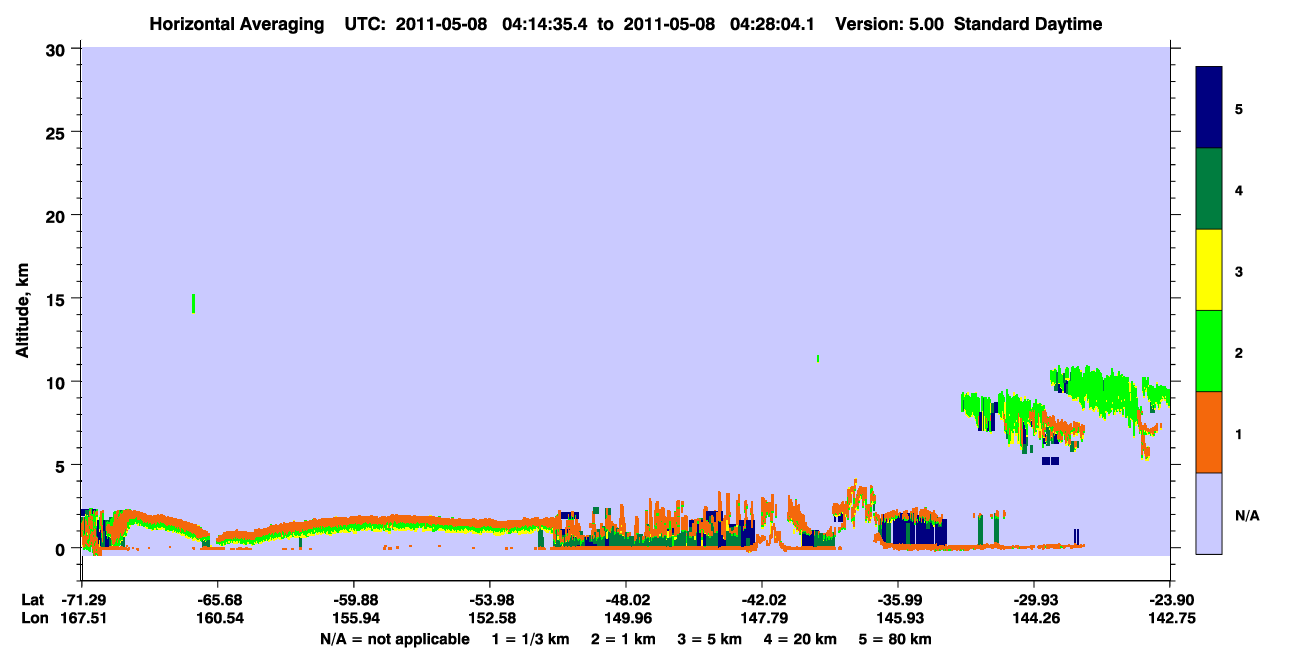The width and height of the screenshot is (1300, 667).
Task: Click the end time '04:28:04.1' in title
Action: point(773,24)
